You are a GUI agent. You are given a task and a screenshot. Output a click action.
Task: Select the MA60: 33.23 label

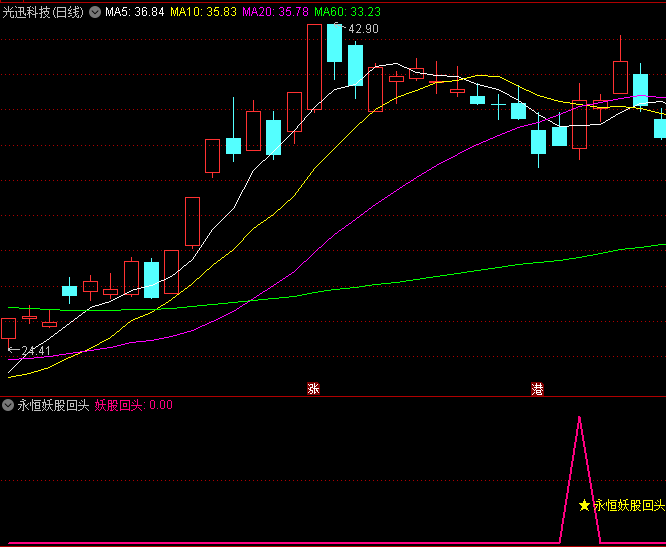tap(347, 12)
